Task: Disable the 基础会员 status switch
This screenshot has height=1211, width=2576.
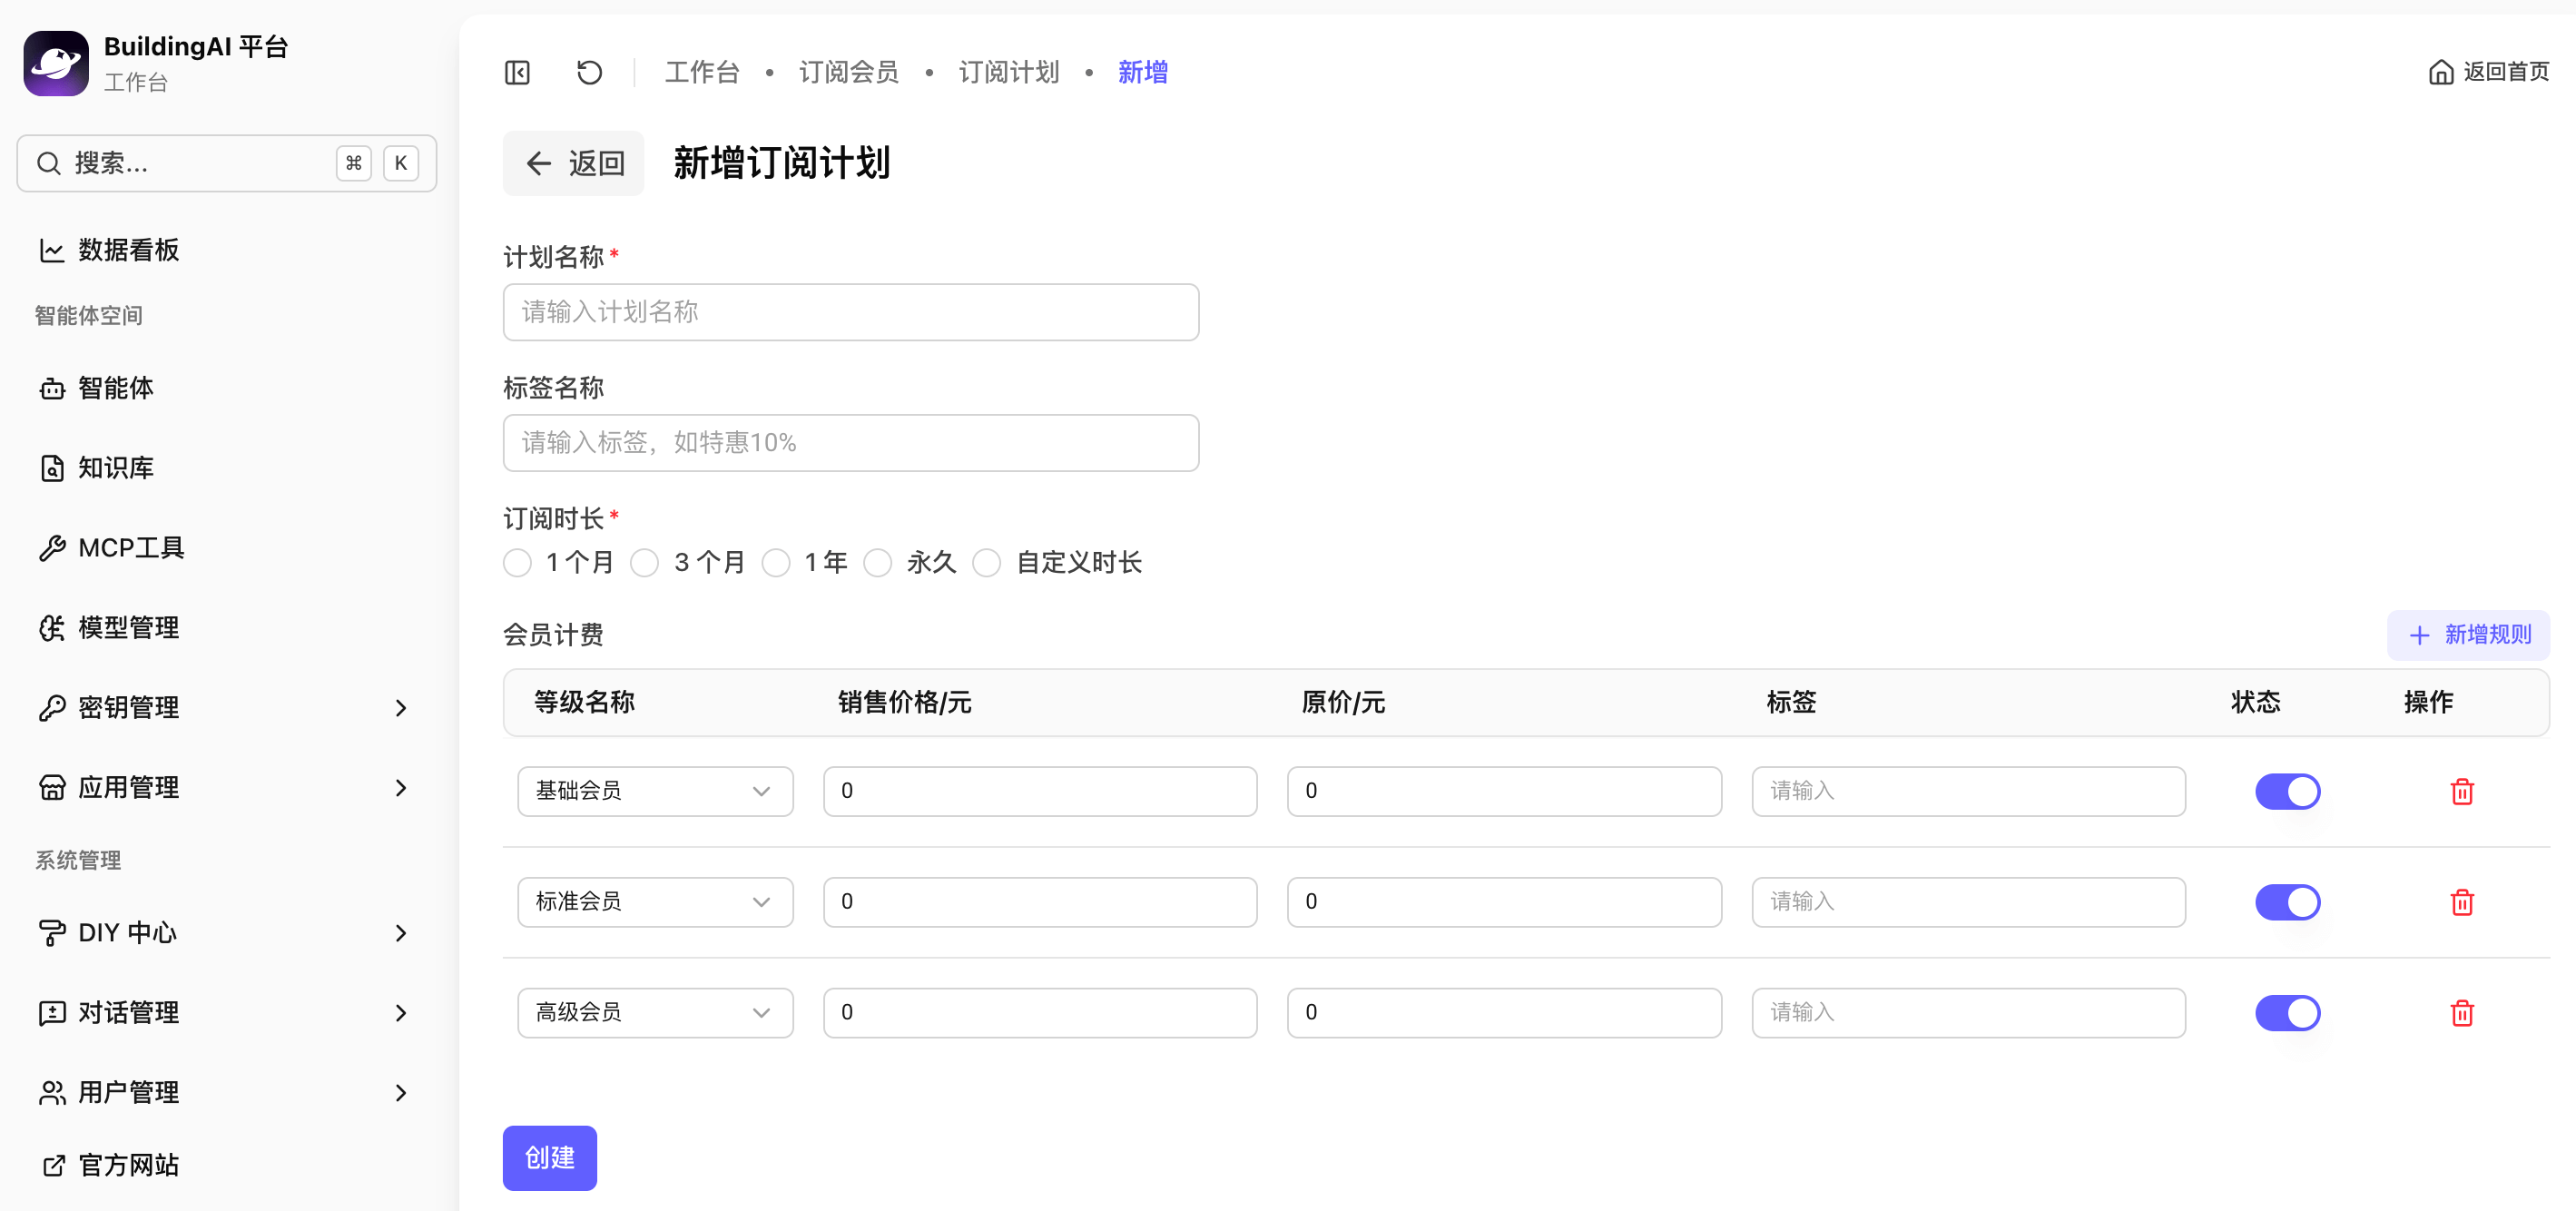Action: (x=2287, y=791)
